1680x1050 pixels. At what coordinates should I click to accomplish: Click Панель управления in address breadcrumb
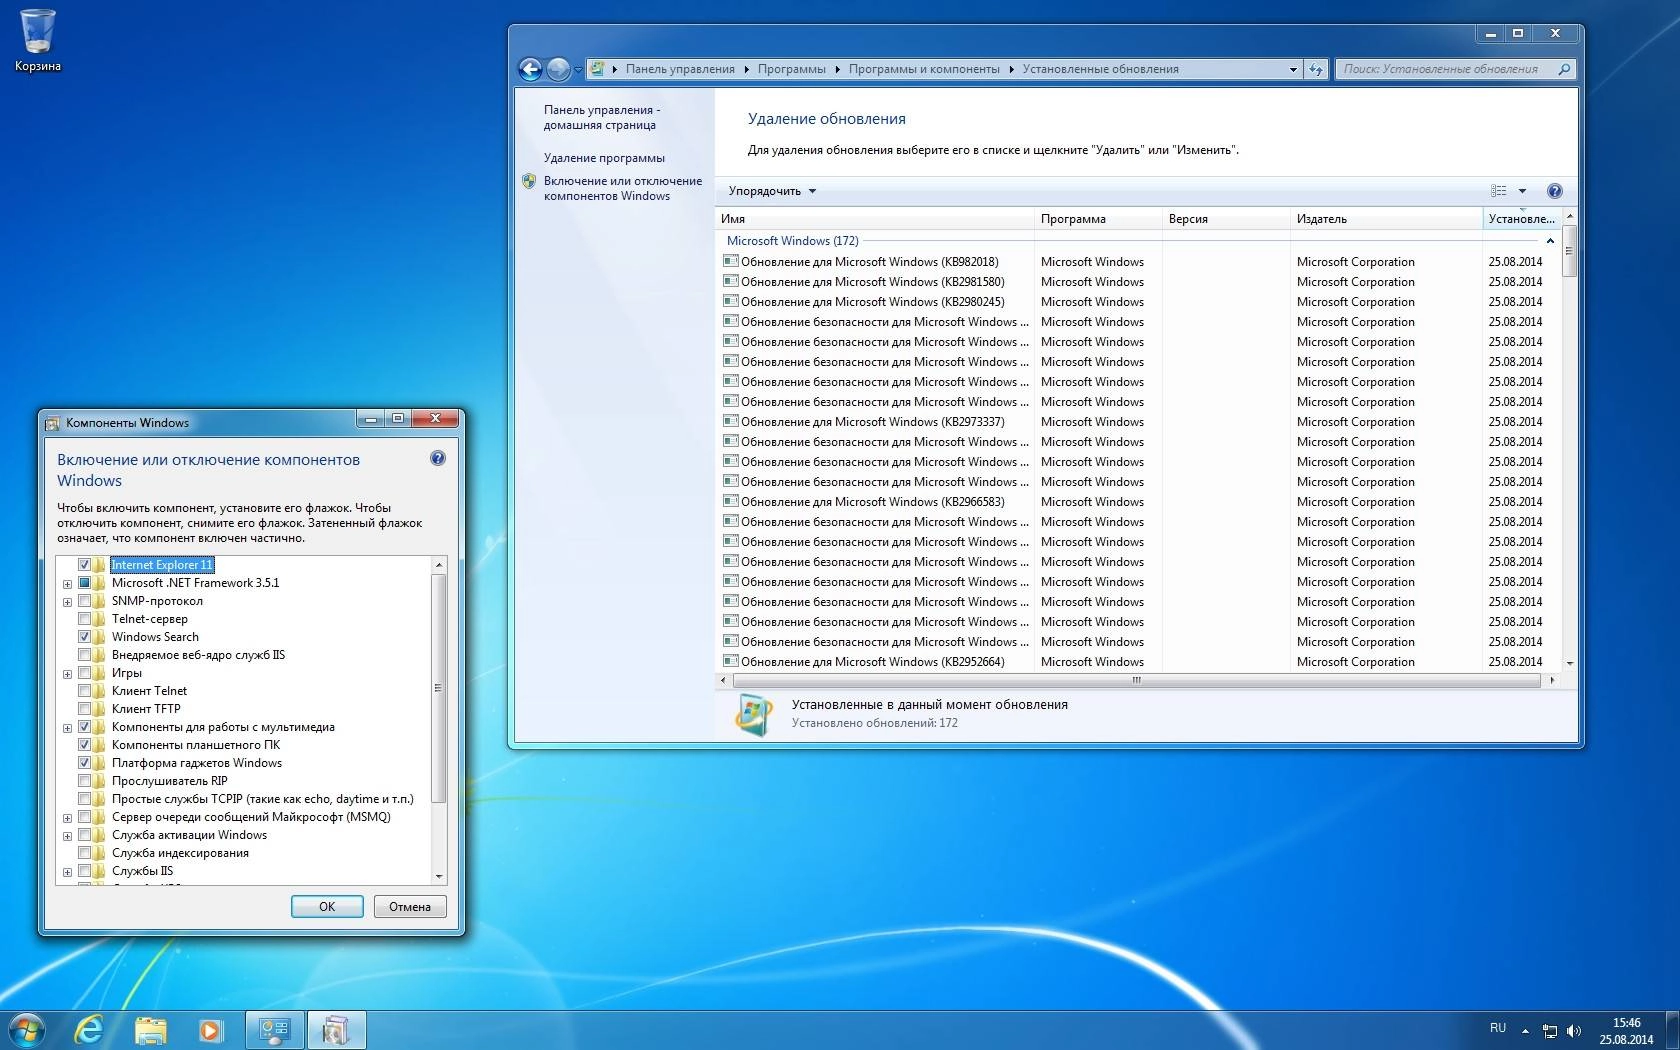(x=680, y=69)
